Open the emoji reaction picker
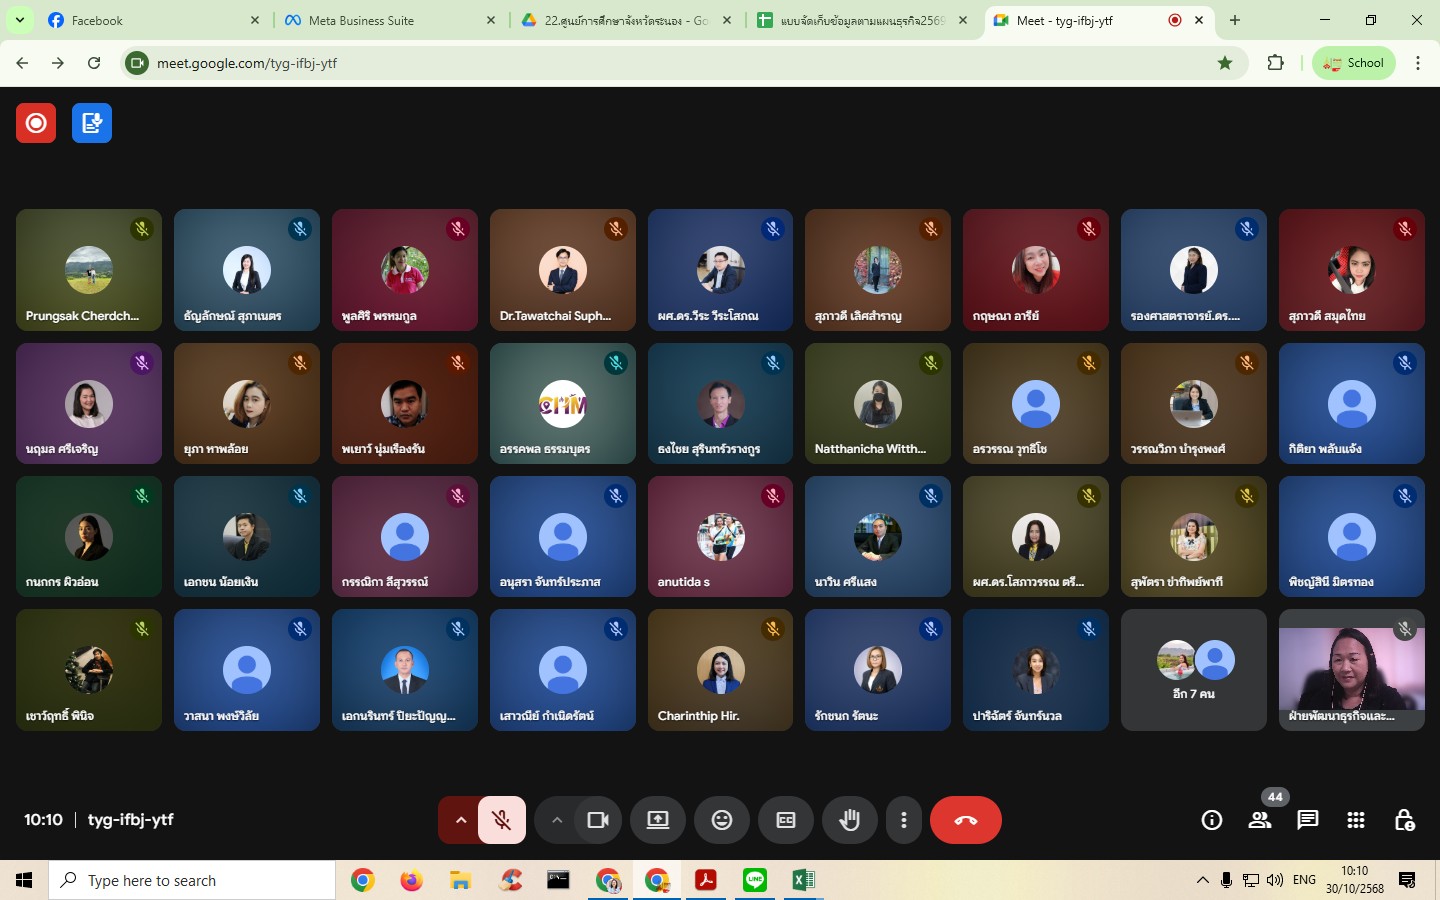The width and height of the screenshot is (1440, 900). pos(721,820)
